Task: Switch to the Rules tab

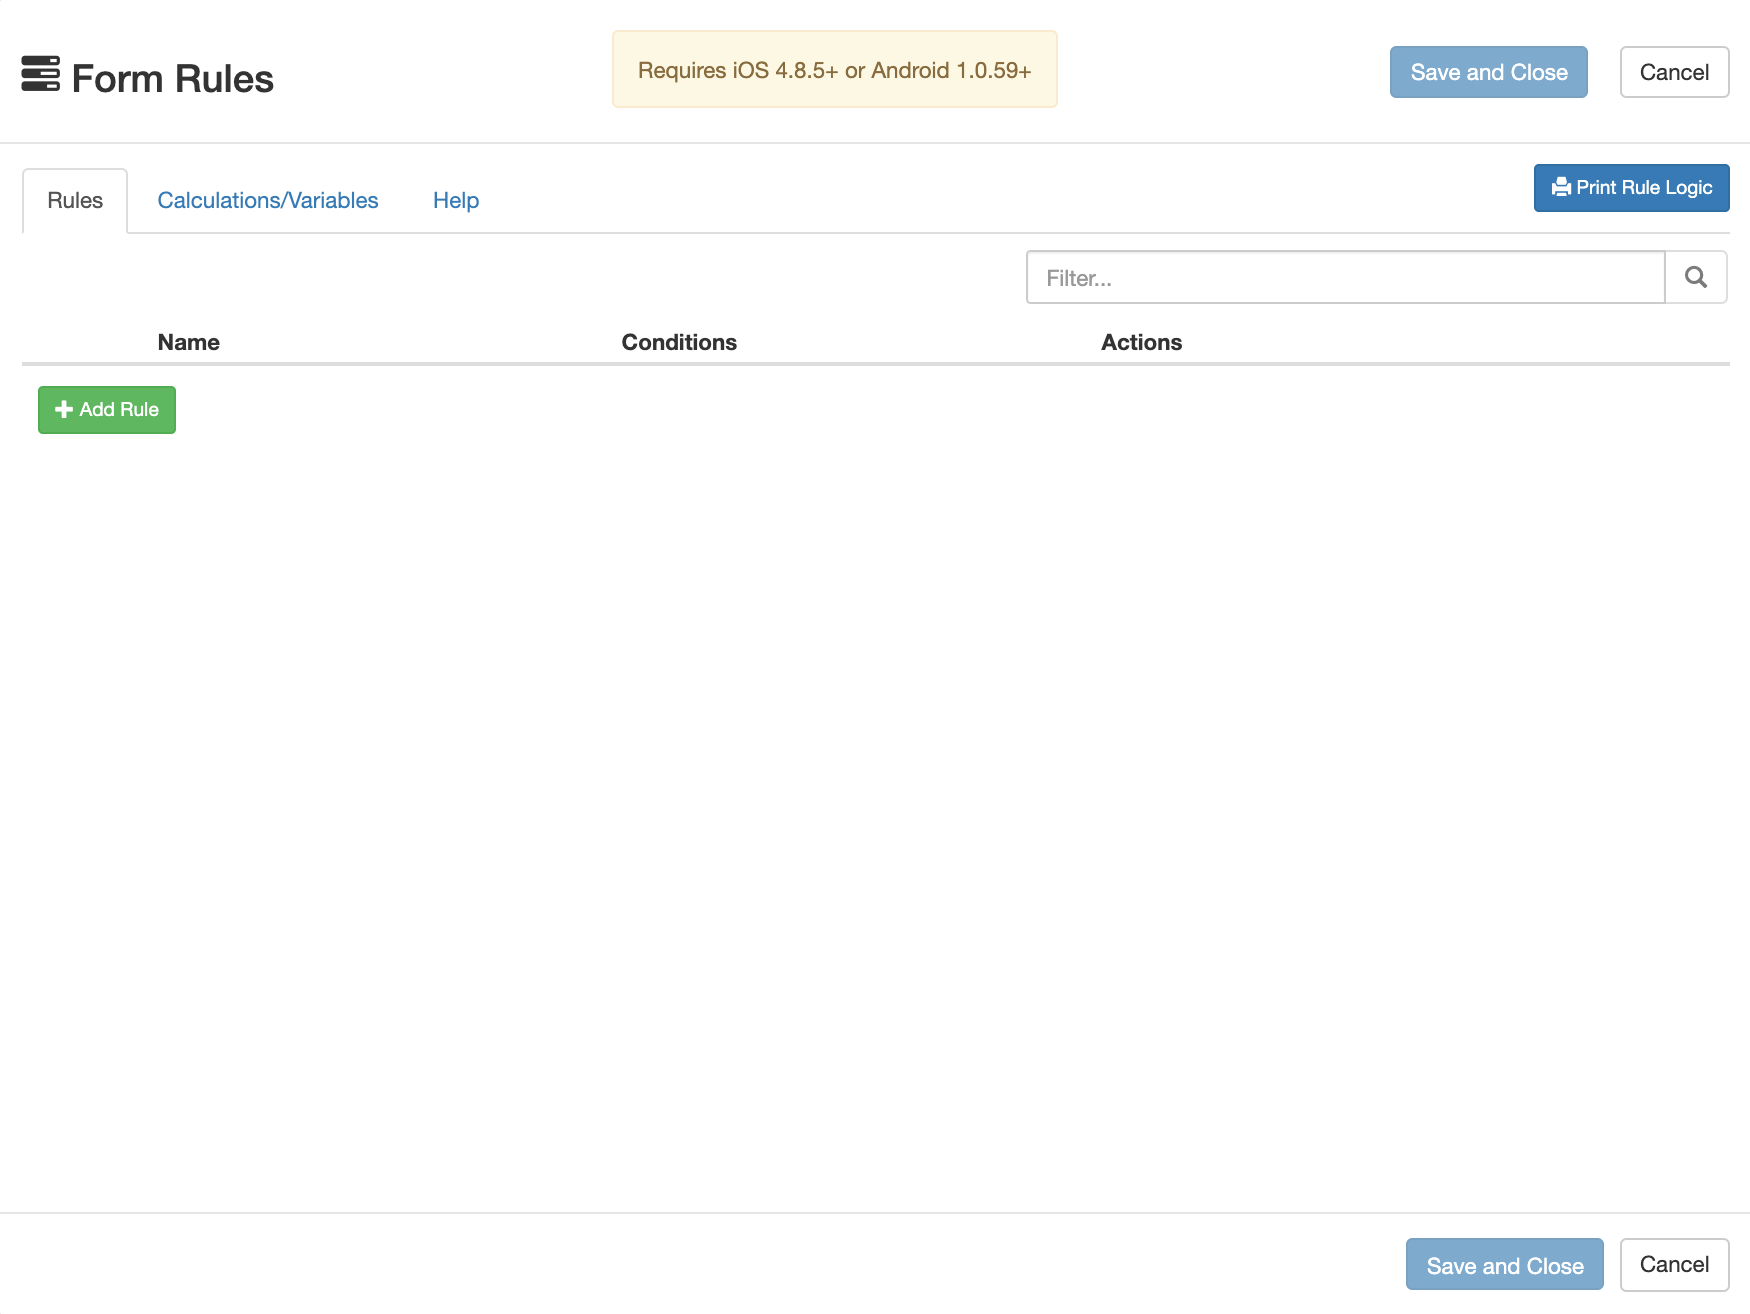Action: tap(75, 200)
